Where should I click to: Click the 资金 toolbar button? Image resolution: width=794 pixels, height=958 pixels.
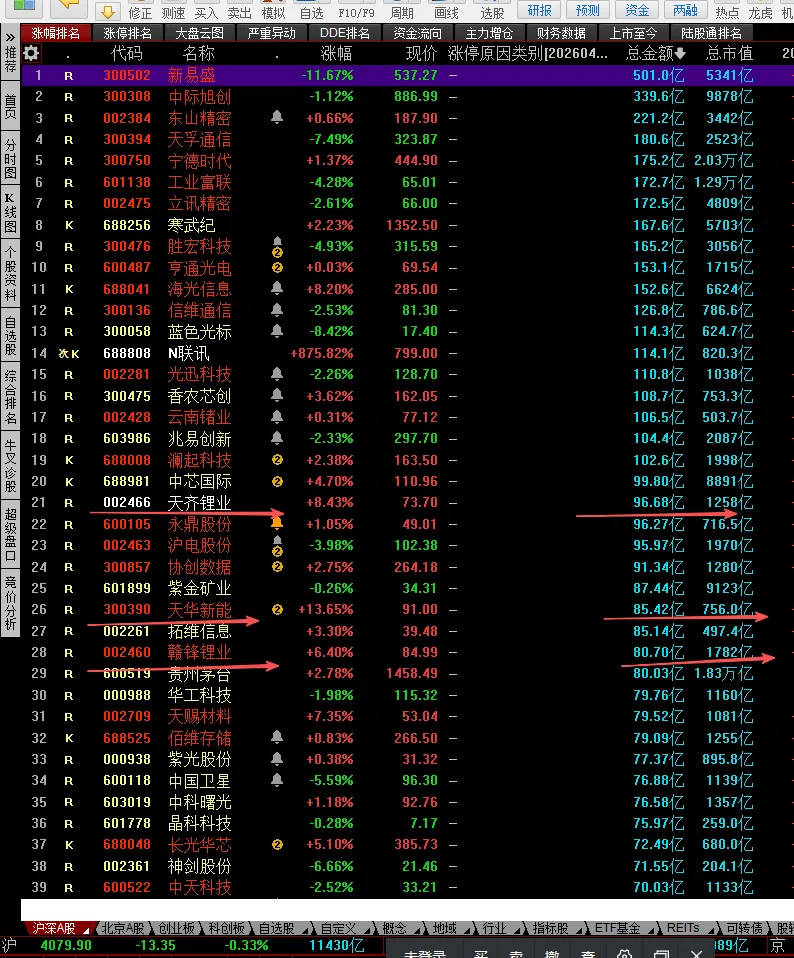637,10
